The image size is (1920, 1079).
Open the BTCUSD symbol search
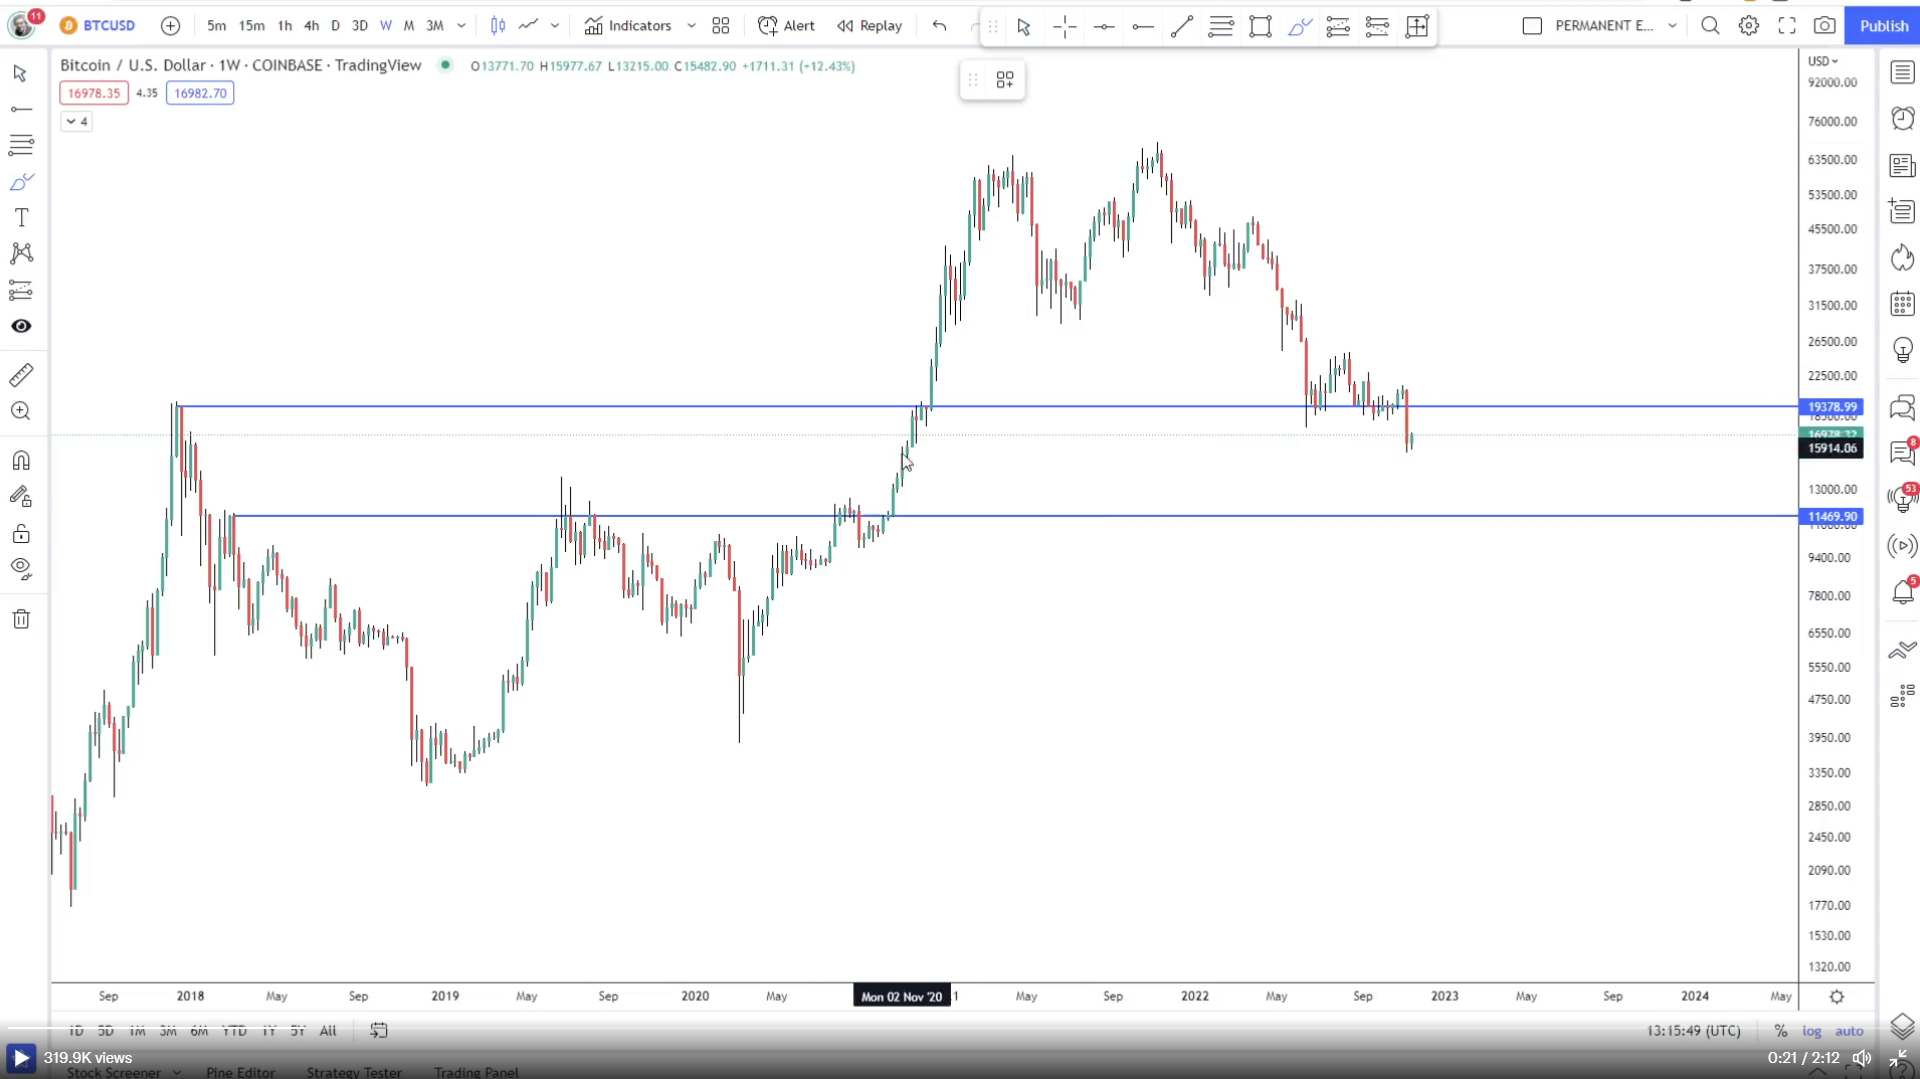(x=98, y=26)
